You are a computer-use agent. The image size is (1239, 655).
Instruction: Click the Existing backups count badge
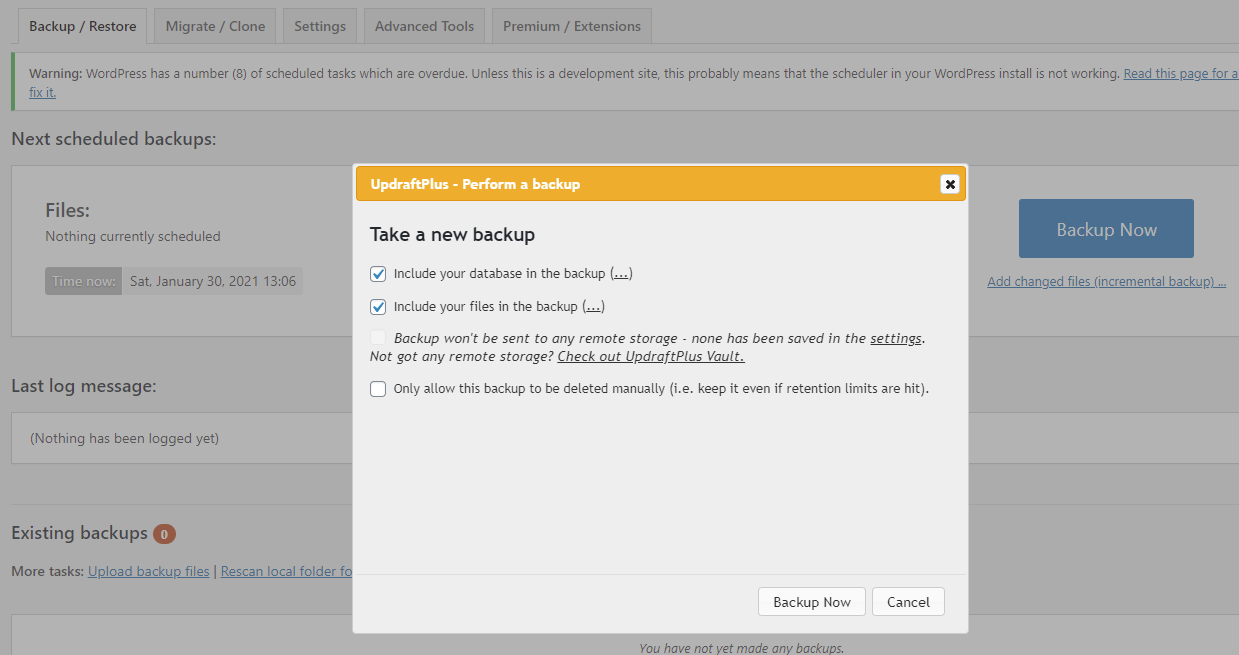[x=164, y=534]
